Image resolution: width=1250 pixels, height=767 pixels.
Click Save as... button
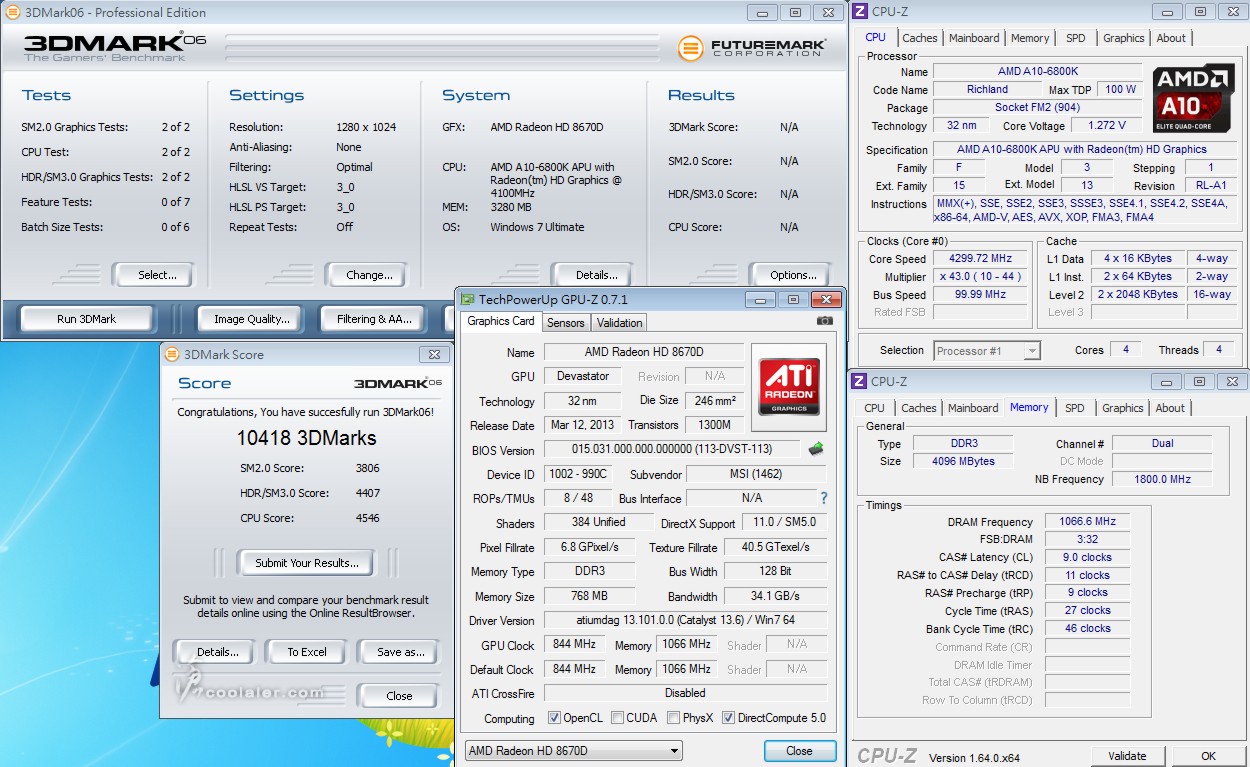click(400, 652)
